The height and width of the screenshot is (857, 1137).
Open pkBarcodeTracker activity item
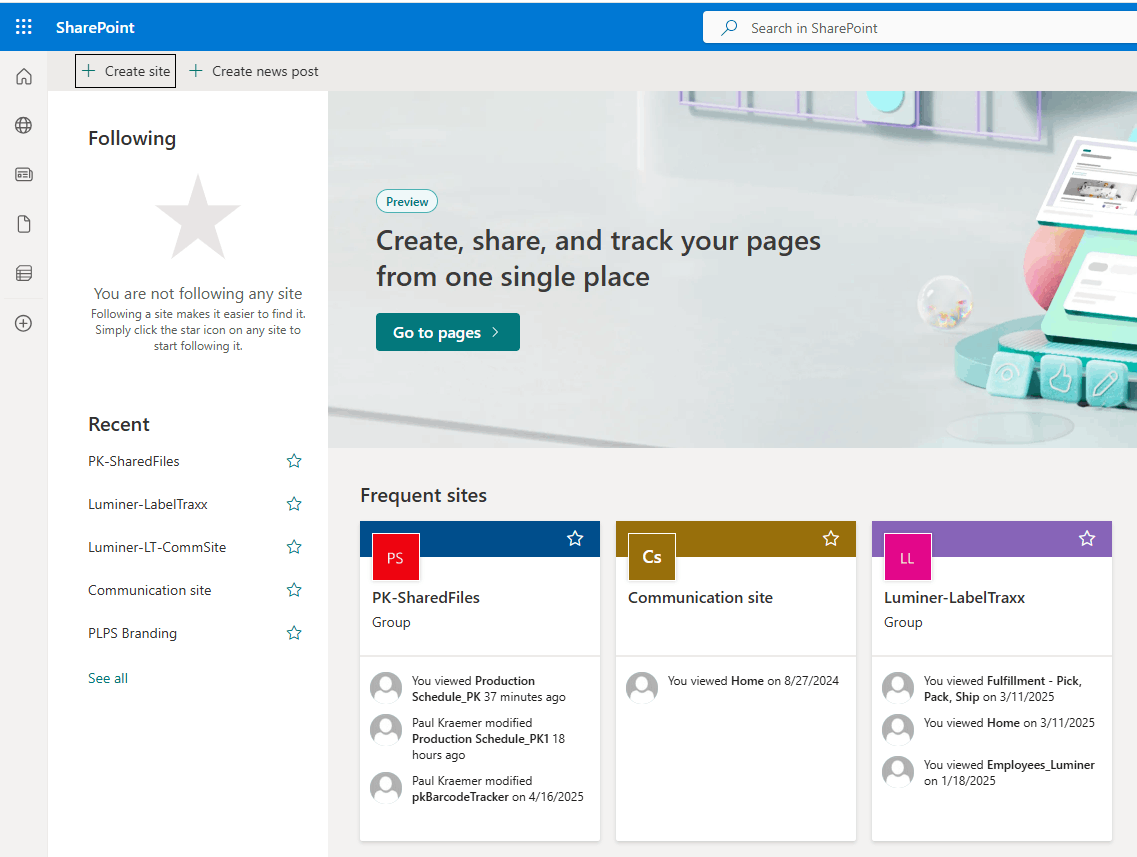(x=497, y=789)
